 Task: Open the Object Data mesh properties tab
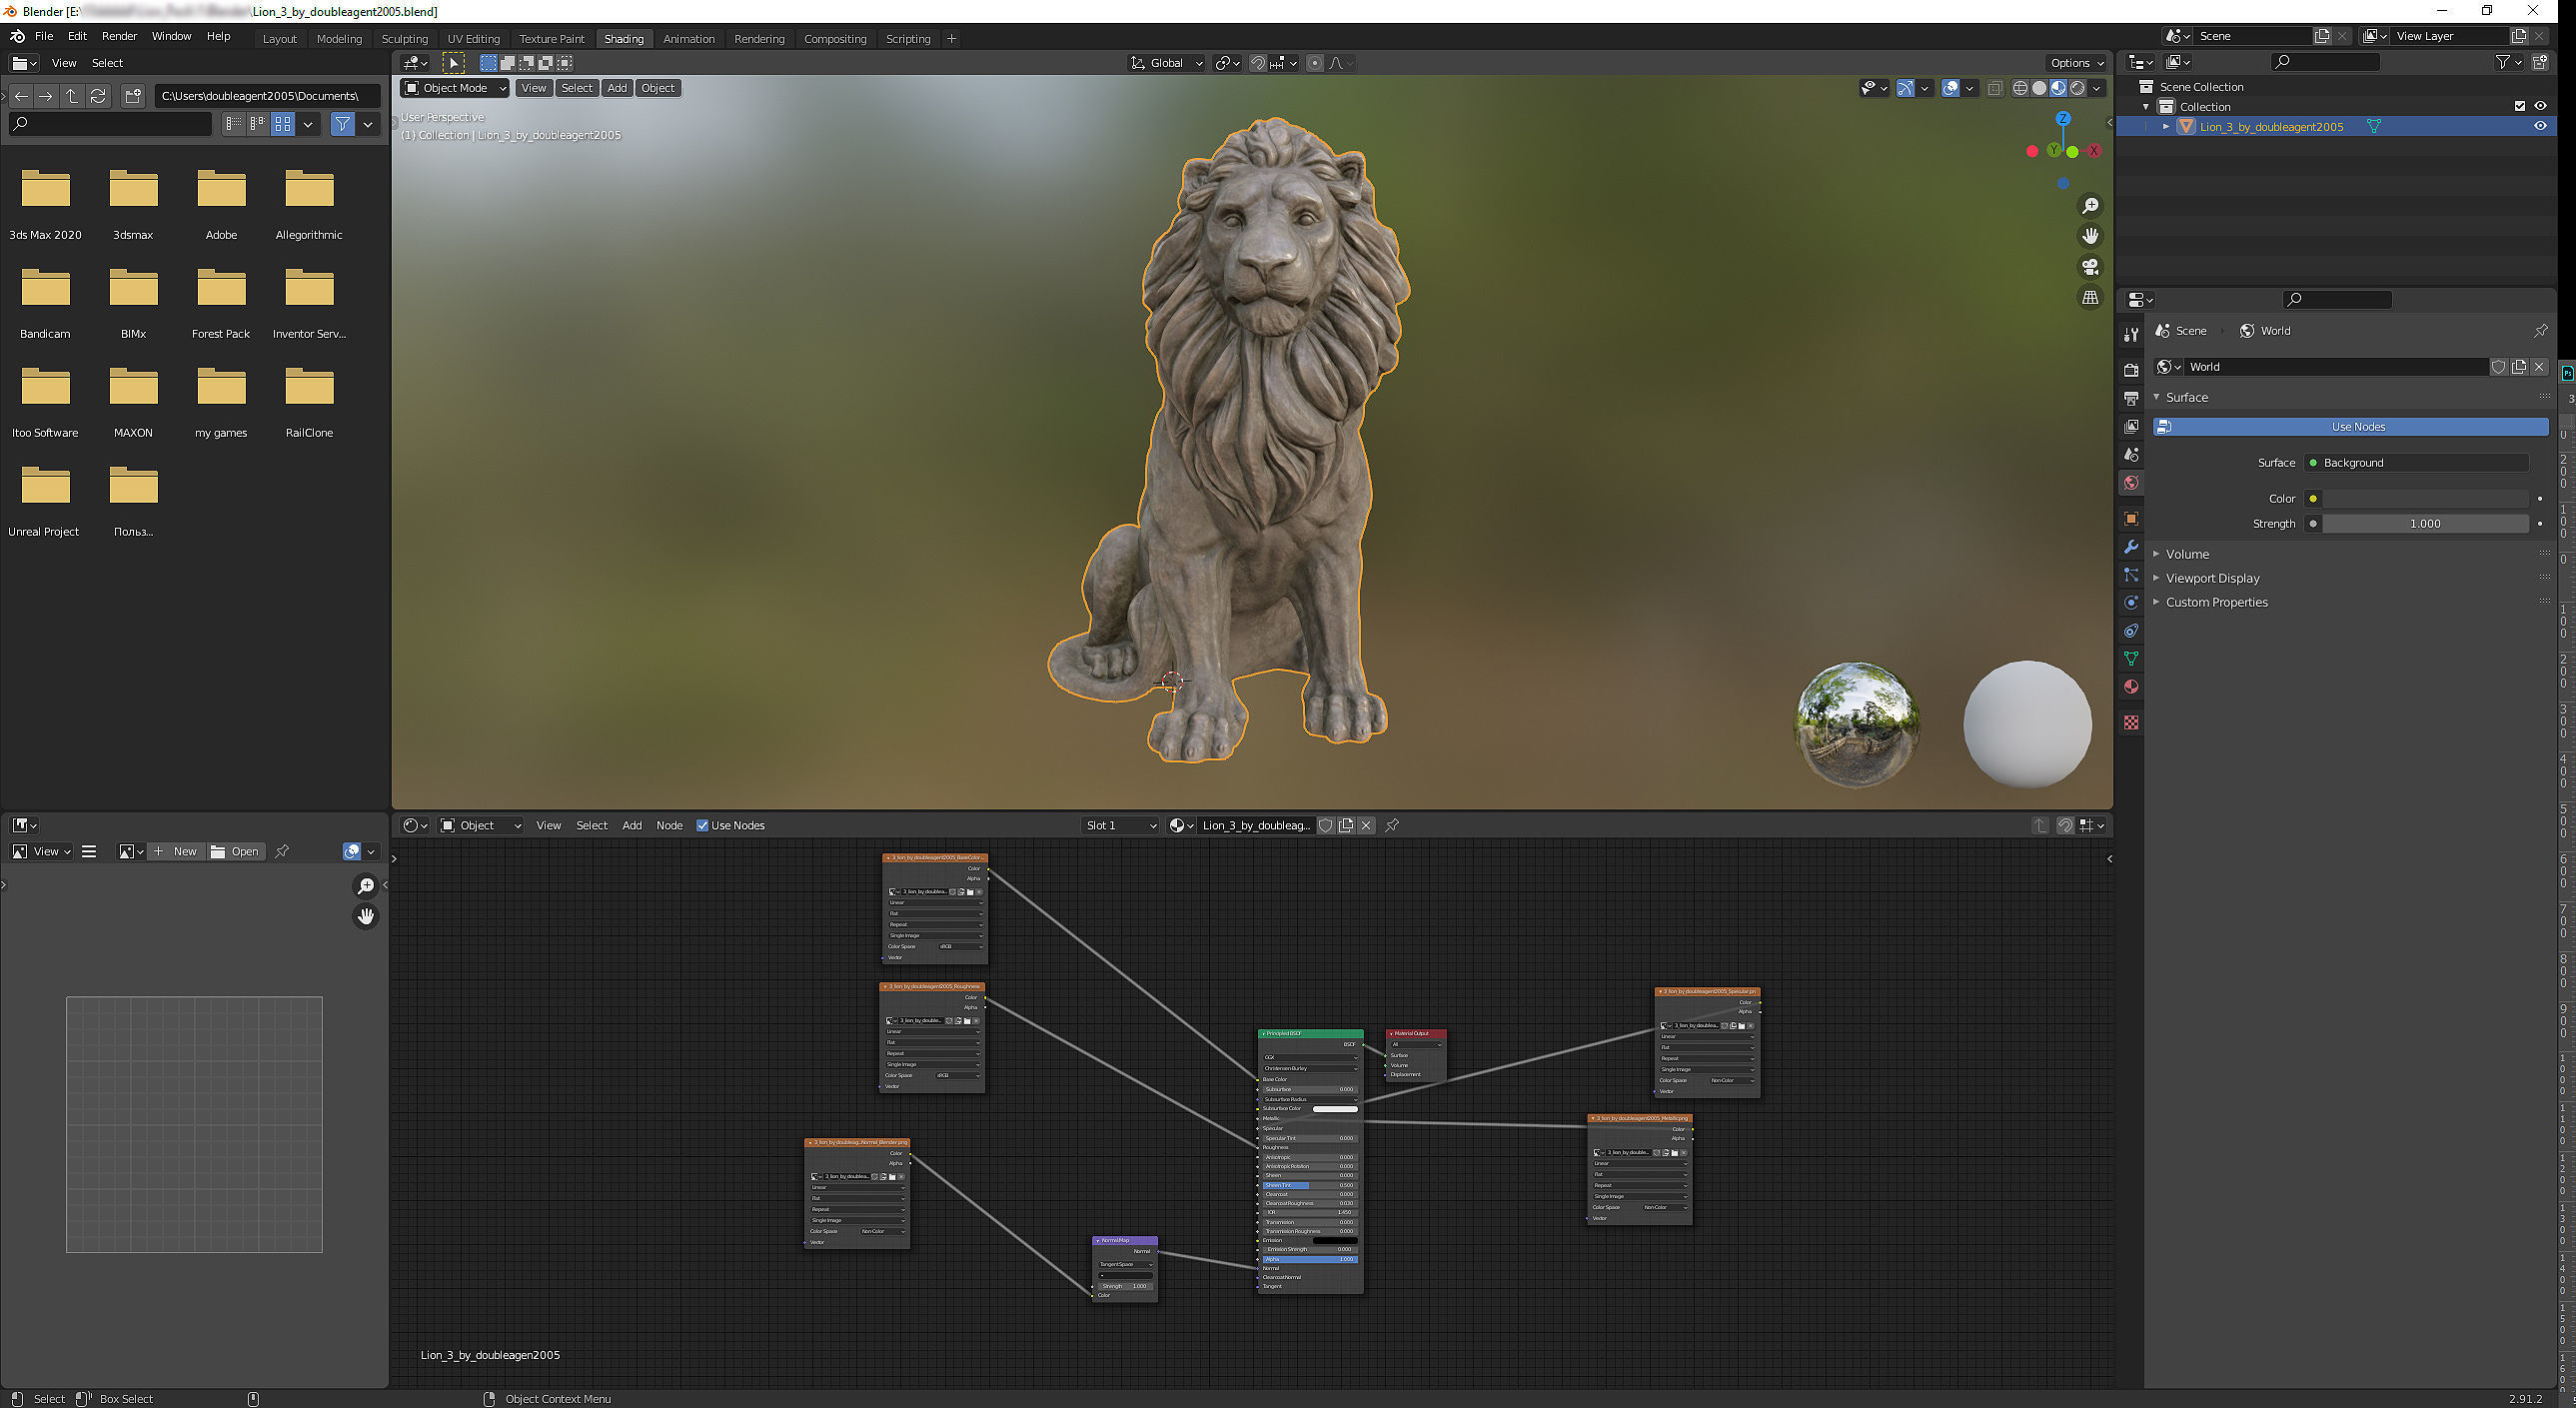point(2131,658)
